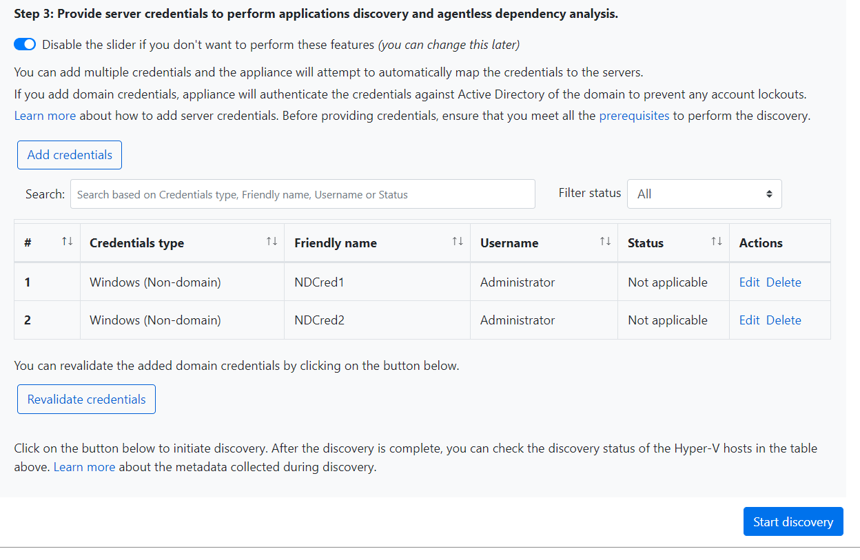Select the NDCred2 friendly name cell
860x560 pixels.
(320, 320)
